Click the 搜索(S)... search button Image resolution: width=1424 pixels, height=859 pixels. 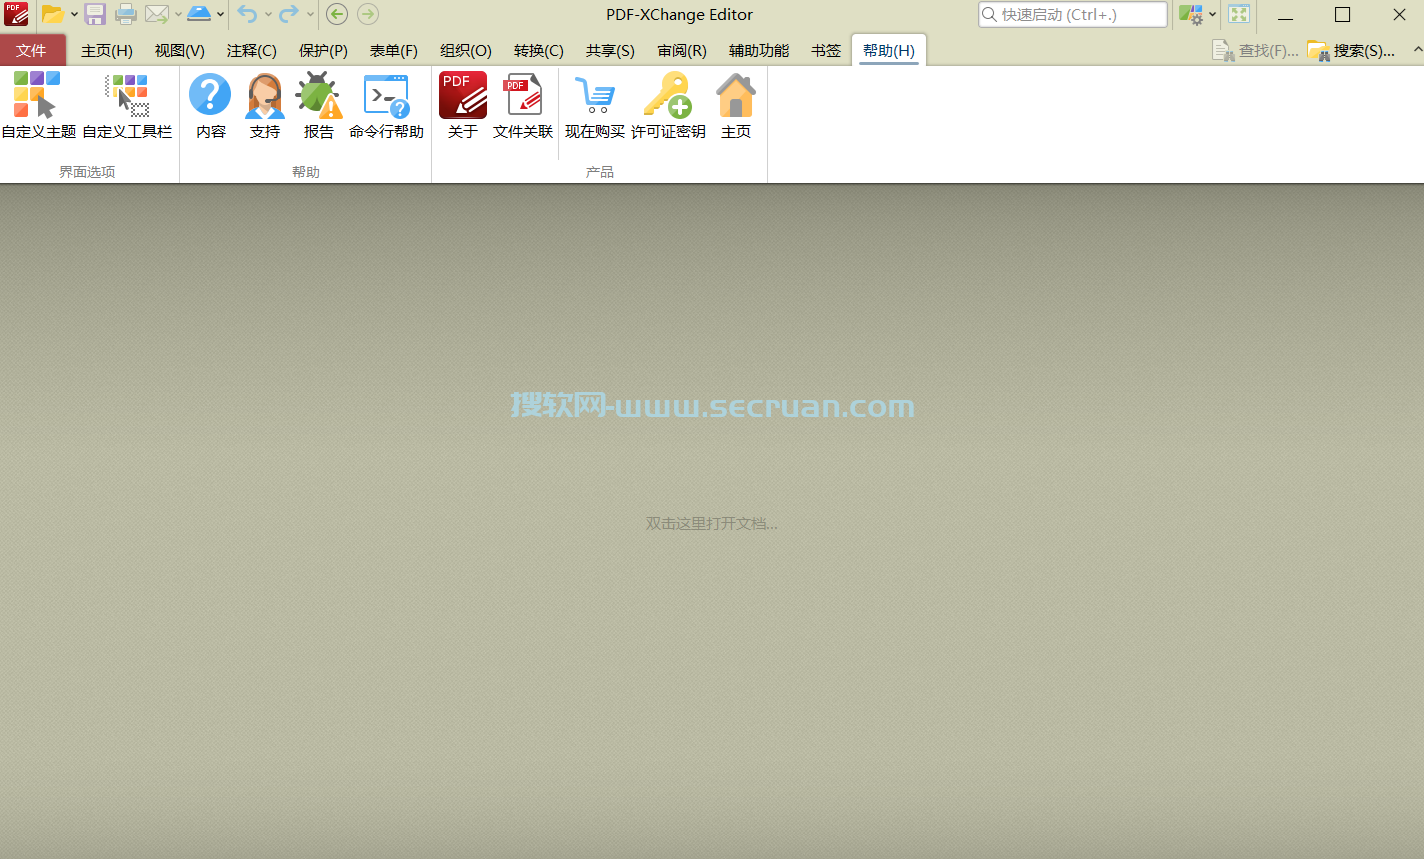[x=1351, y=50]
